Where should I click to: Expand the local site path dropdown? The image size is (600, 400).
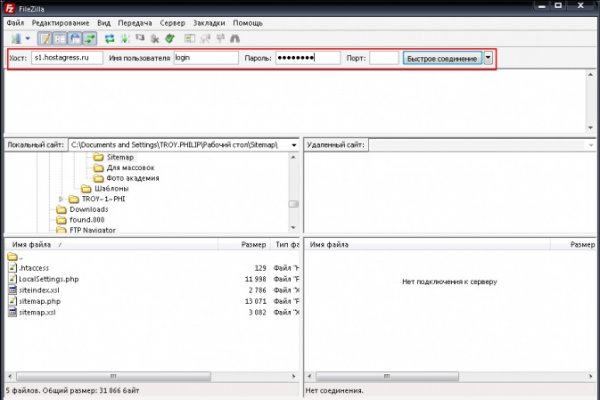tap(292, 145)
